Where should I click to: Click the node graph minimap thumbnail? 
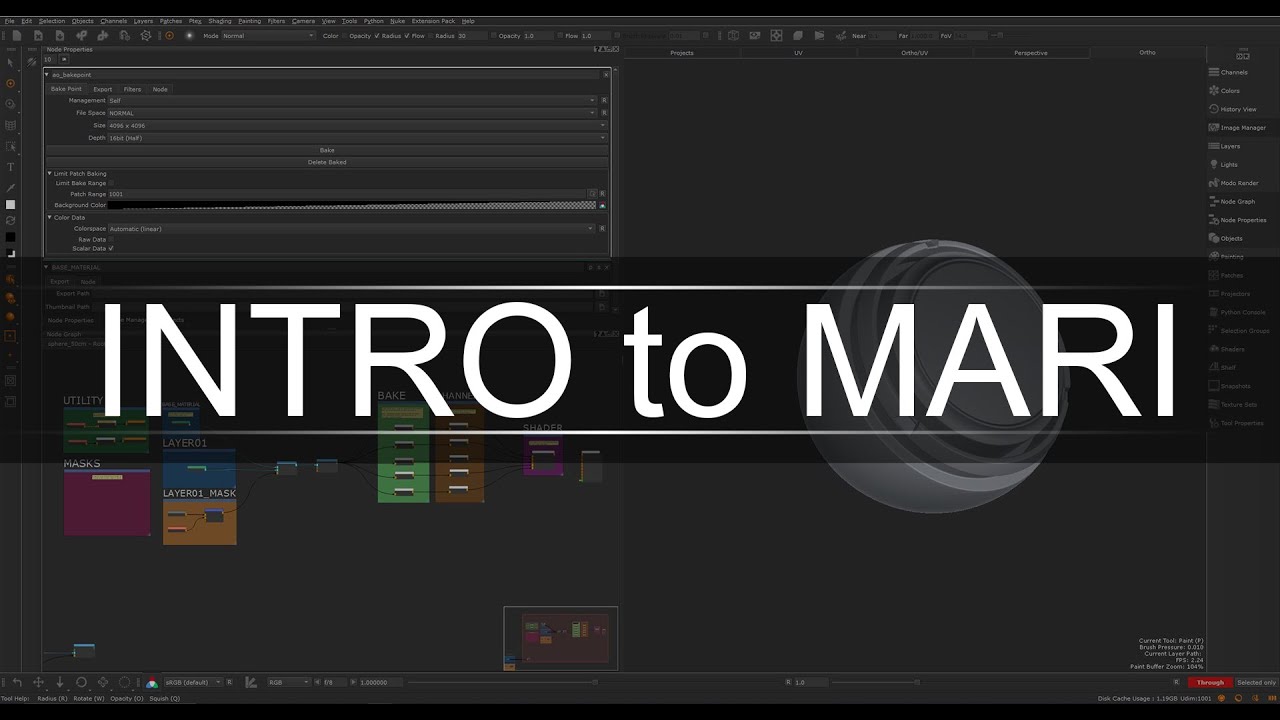(x=561, y=638)
